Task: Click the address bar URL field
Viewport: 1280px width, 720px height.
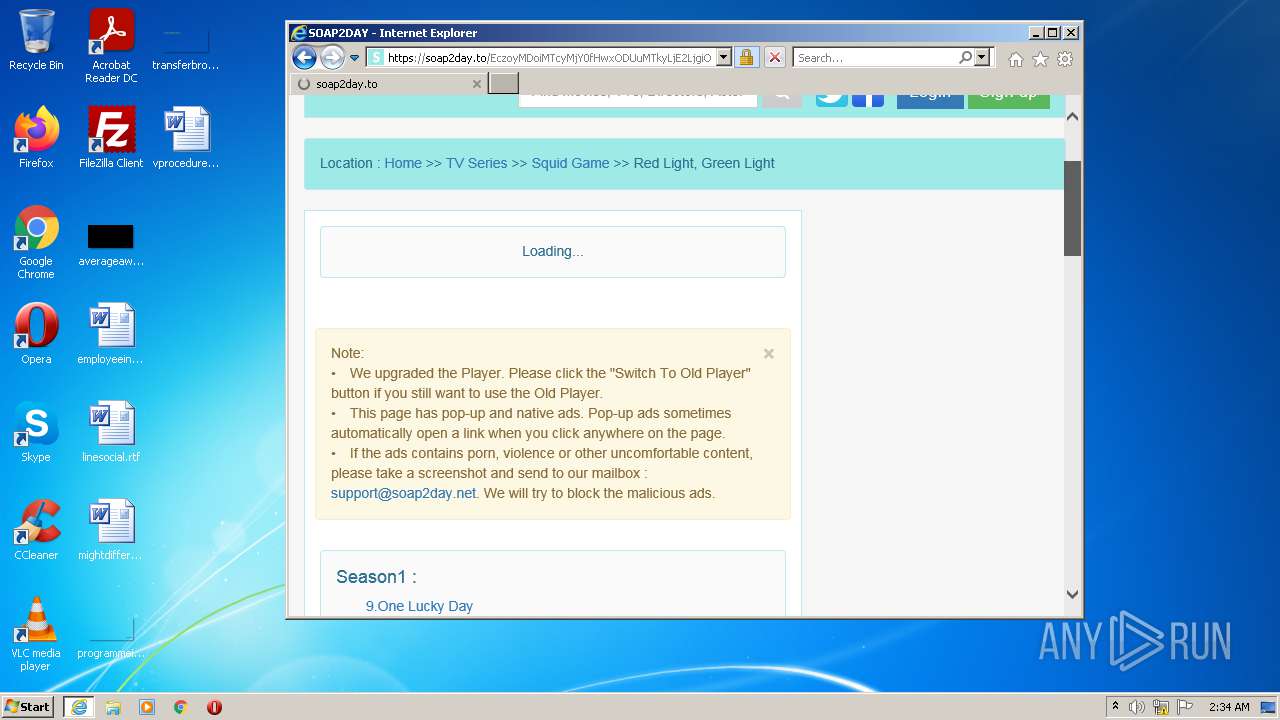Action: [549, 58]
